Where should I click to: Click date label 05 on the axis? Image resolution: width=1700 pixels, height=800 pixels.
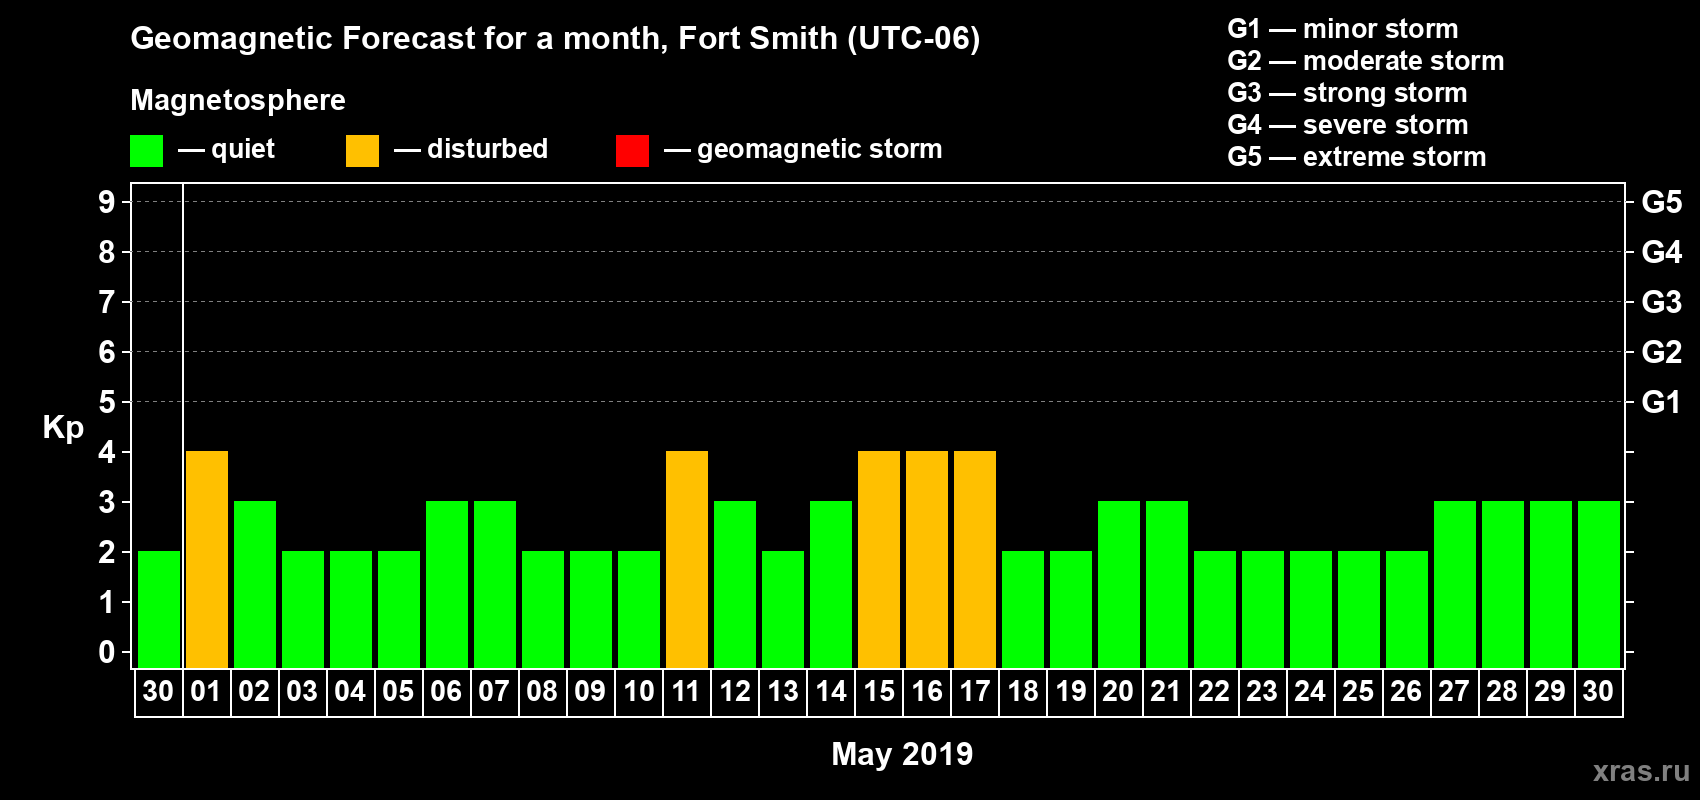coord(398,691)
